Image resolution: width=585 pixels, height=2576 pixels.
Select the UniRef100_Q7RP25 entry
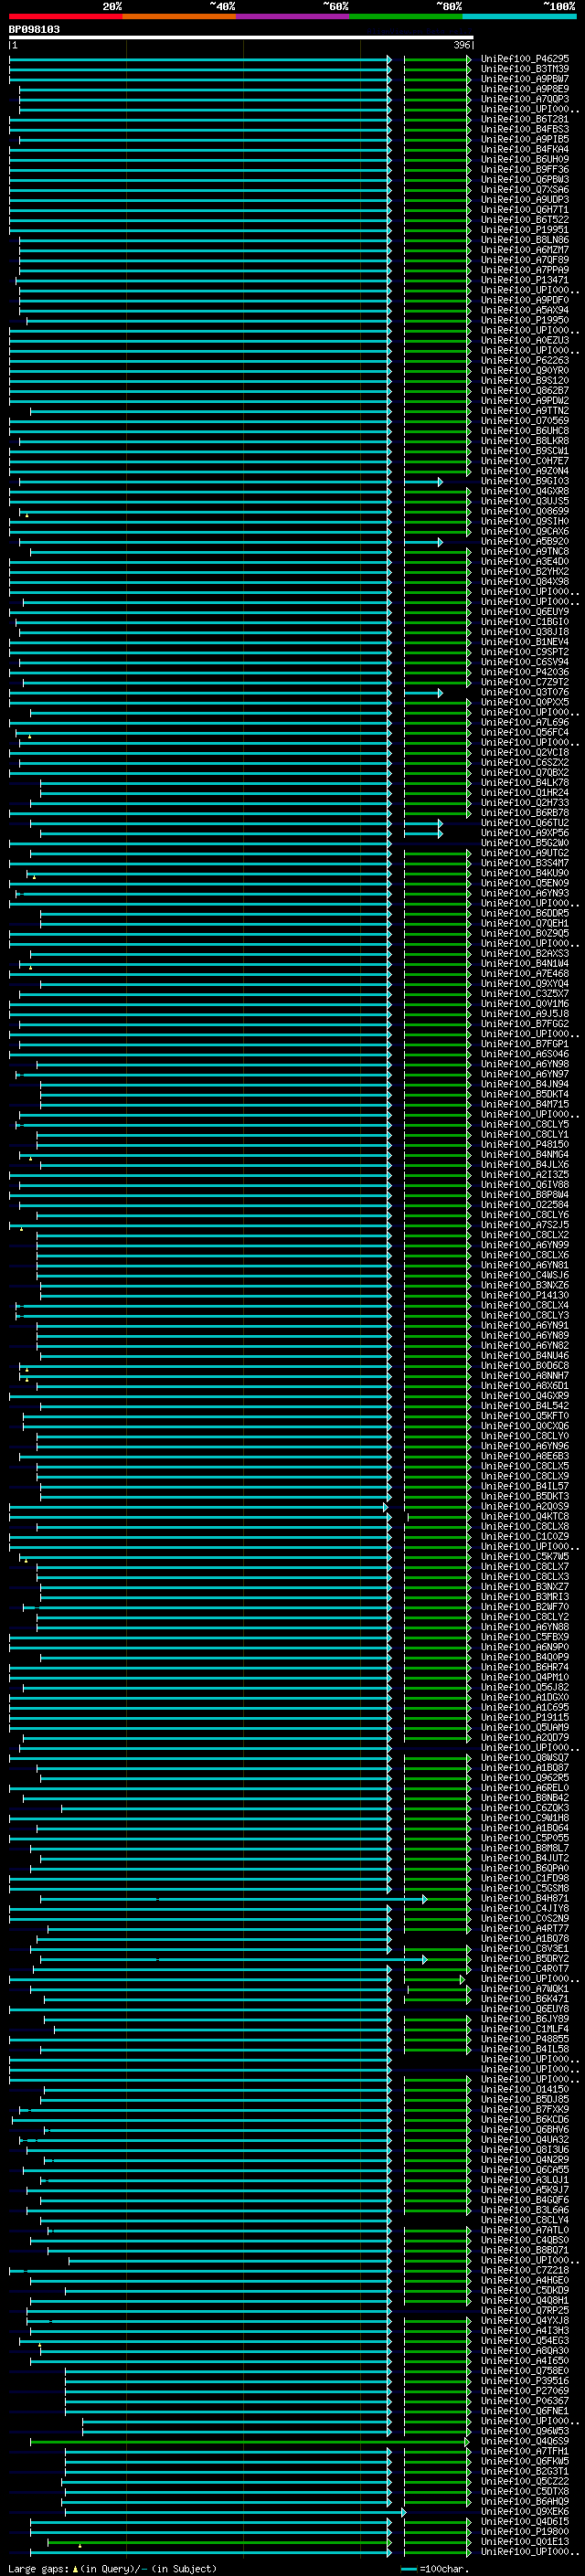525,2310
